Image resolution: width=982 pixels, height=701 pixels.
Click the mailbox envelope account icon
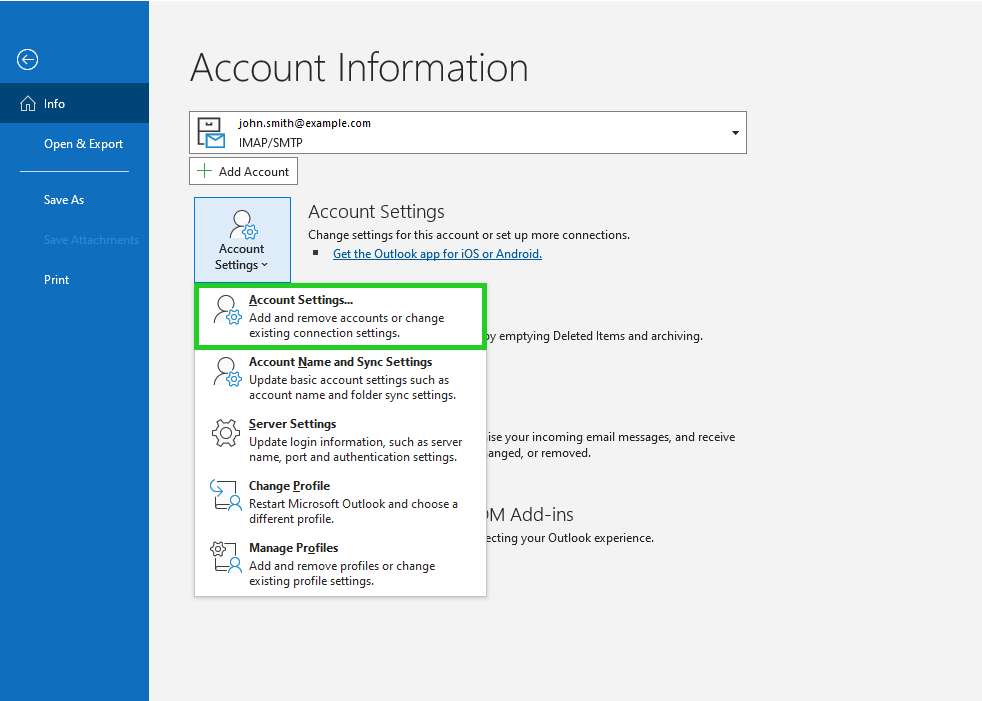pos(211,133)
